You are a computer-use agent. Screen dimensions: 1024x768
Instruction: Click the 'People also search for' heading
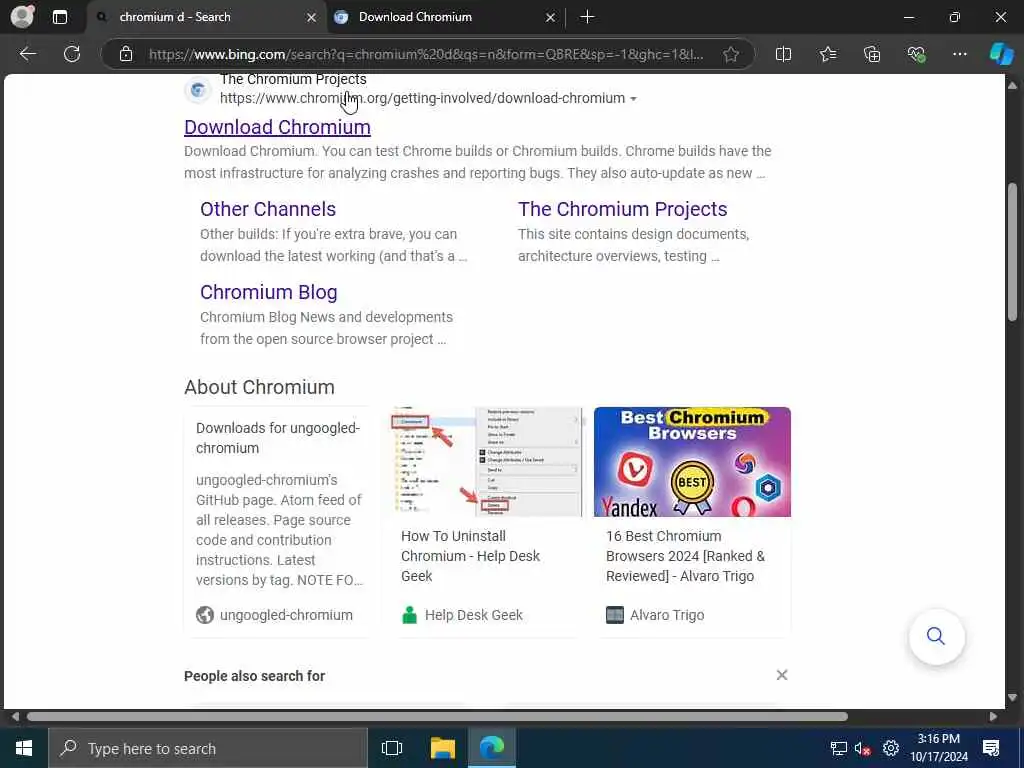[x=255, y=676]
